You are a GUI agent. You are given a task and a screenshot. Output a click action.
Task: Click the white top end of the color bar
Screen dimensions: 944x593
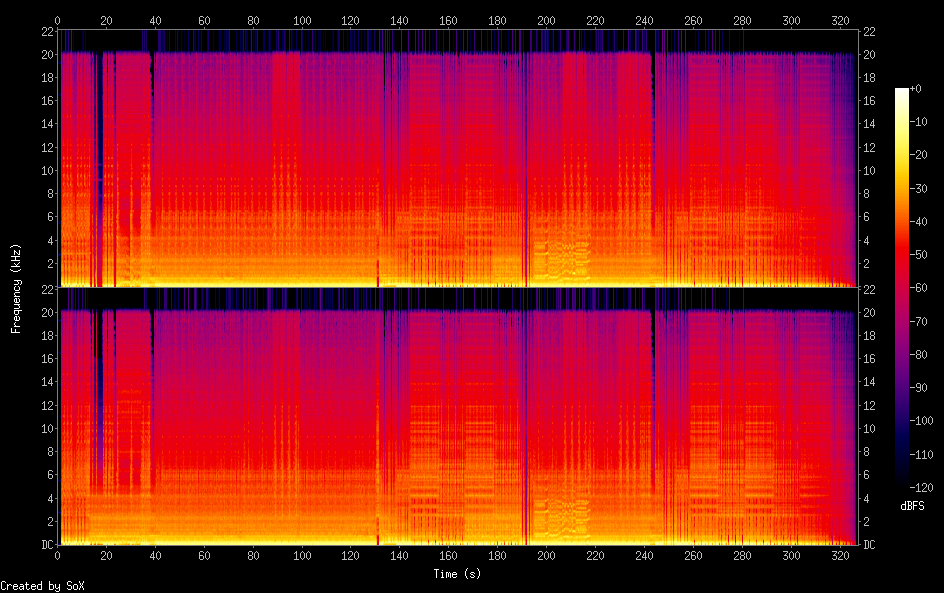point(902,92)
